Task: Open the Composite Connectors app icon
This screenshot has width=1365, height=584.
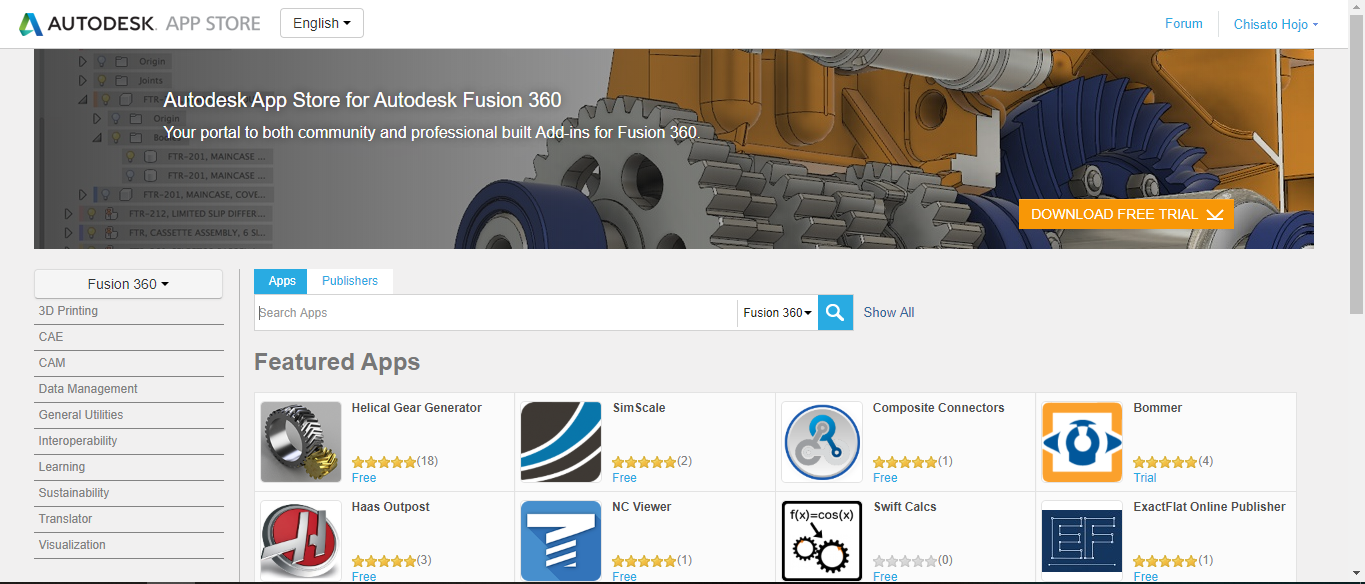Action: click(x=822, y=442)
